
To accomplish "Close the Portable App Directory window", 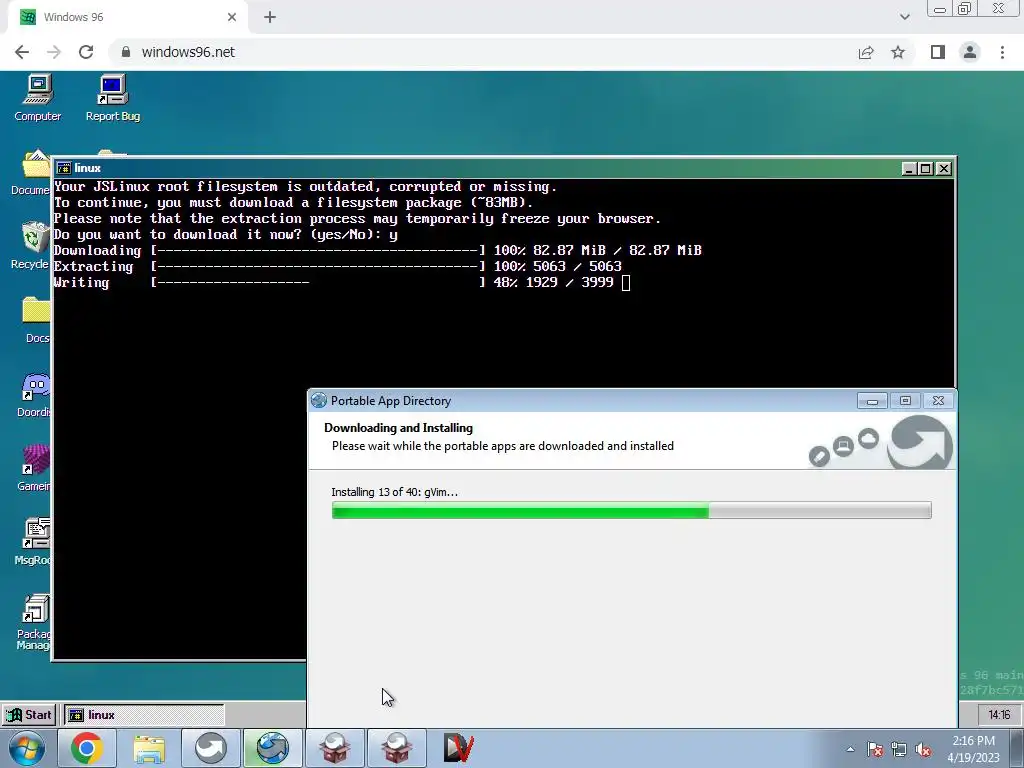I will coord(938,400).
